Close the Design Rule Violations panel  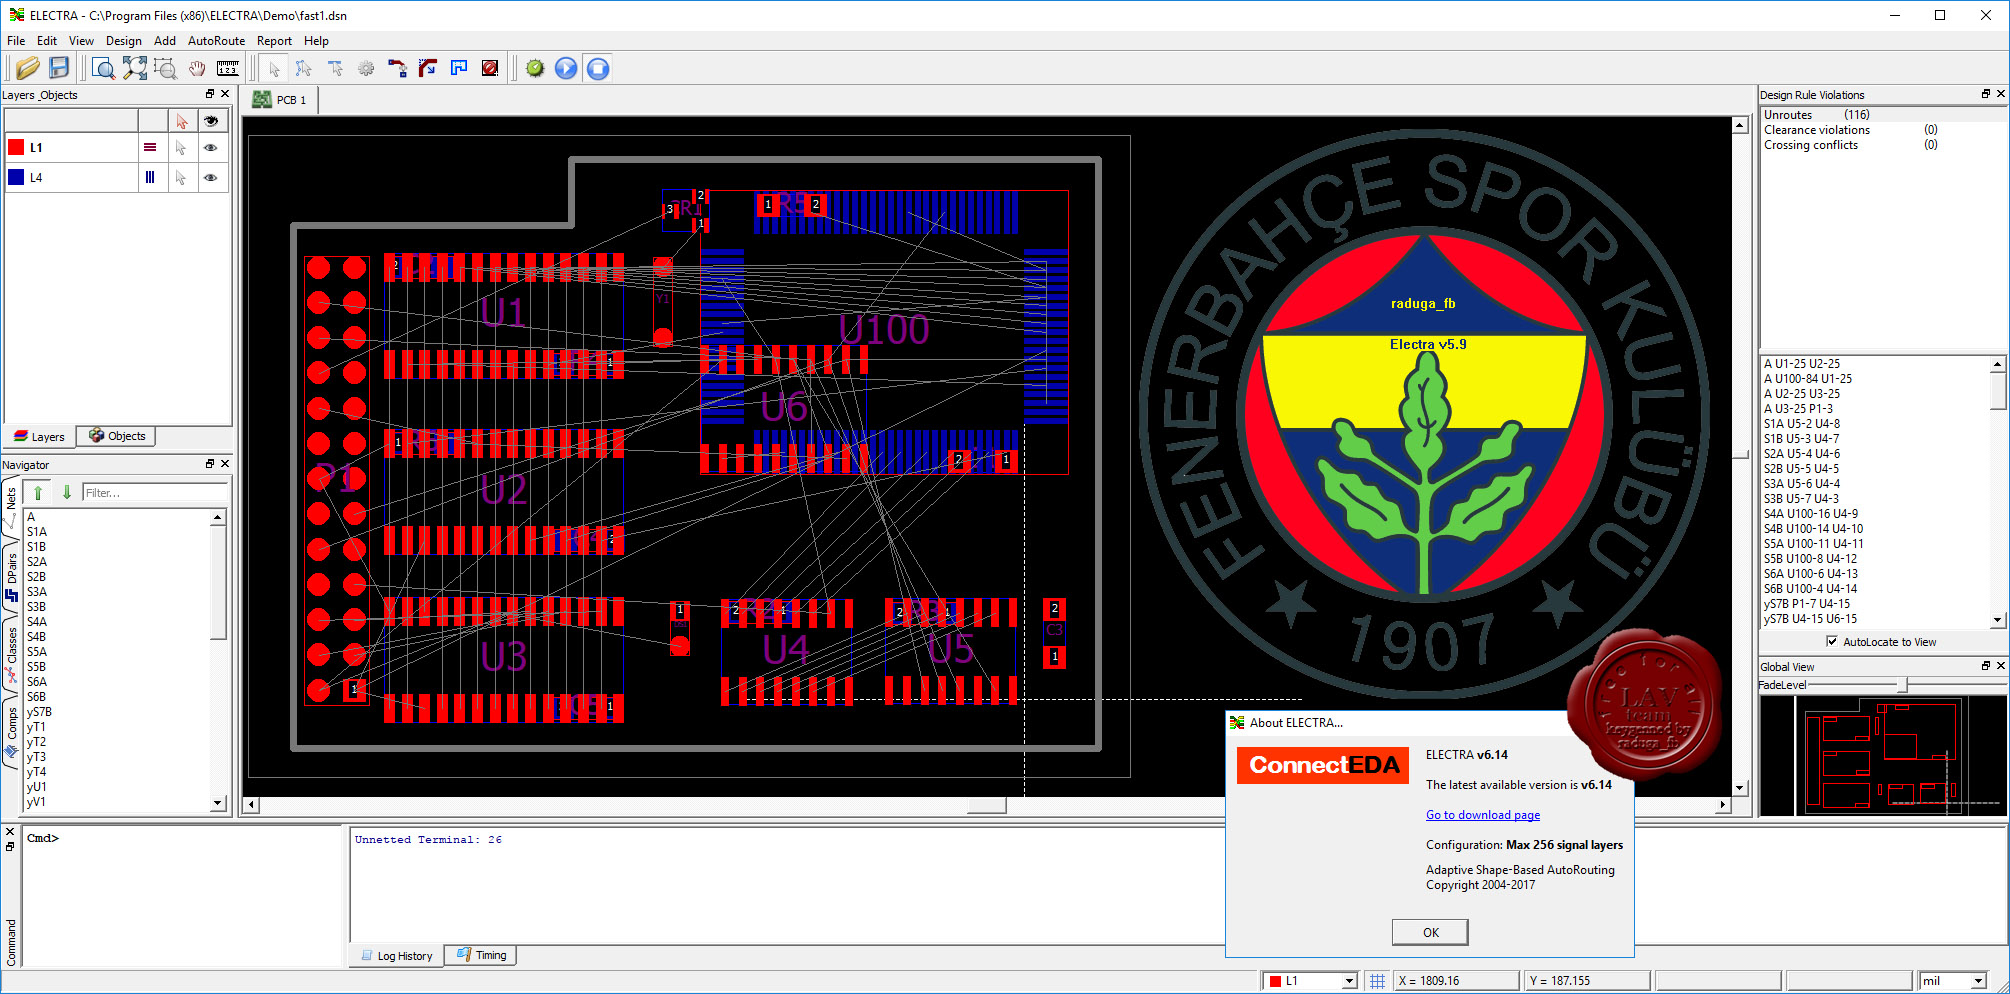click(2000, 94)
